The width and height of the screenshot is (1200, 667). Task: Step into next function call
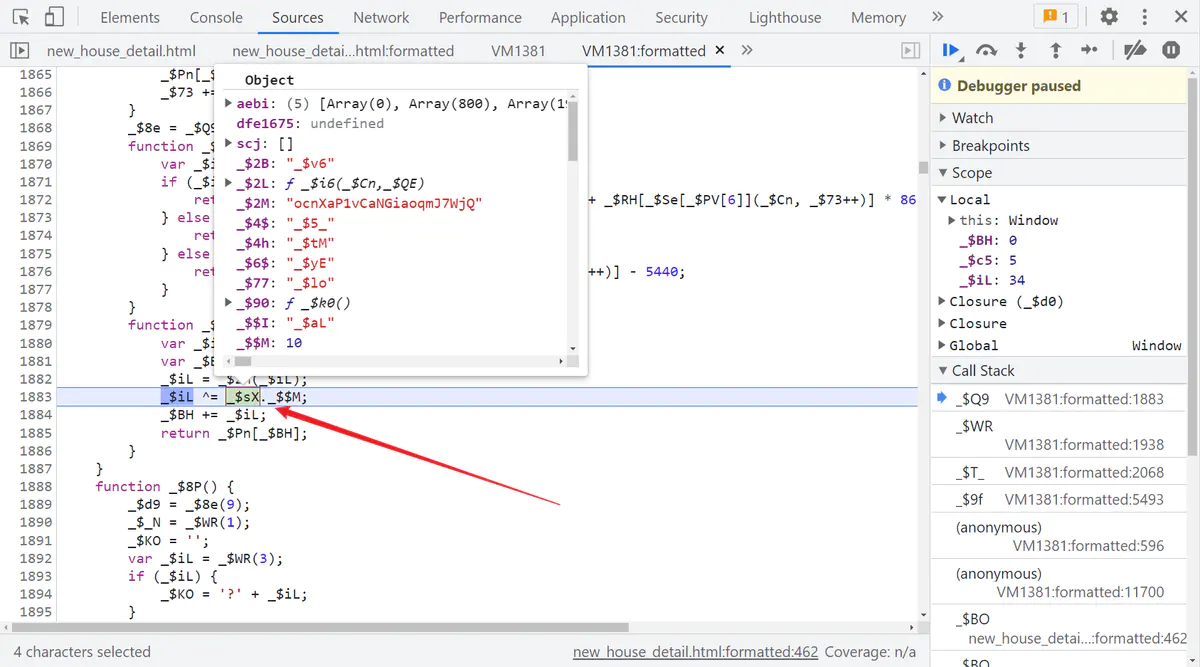[x=1021, y=51]
